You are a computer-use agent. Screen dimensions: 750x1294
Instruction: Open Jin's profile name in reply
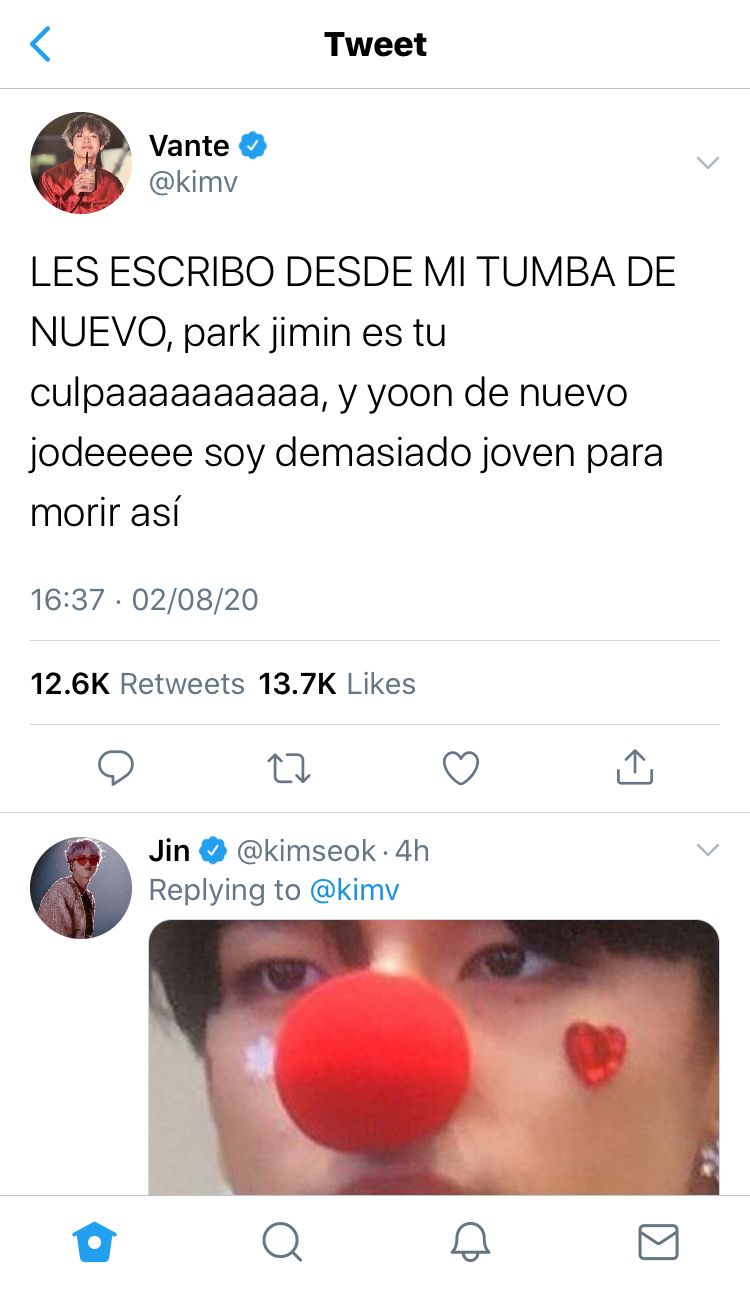(x=169, y=851)
